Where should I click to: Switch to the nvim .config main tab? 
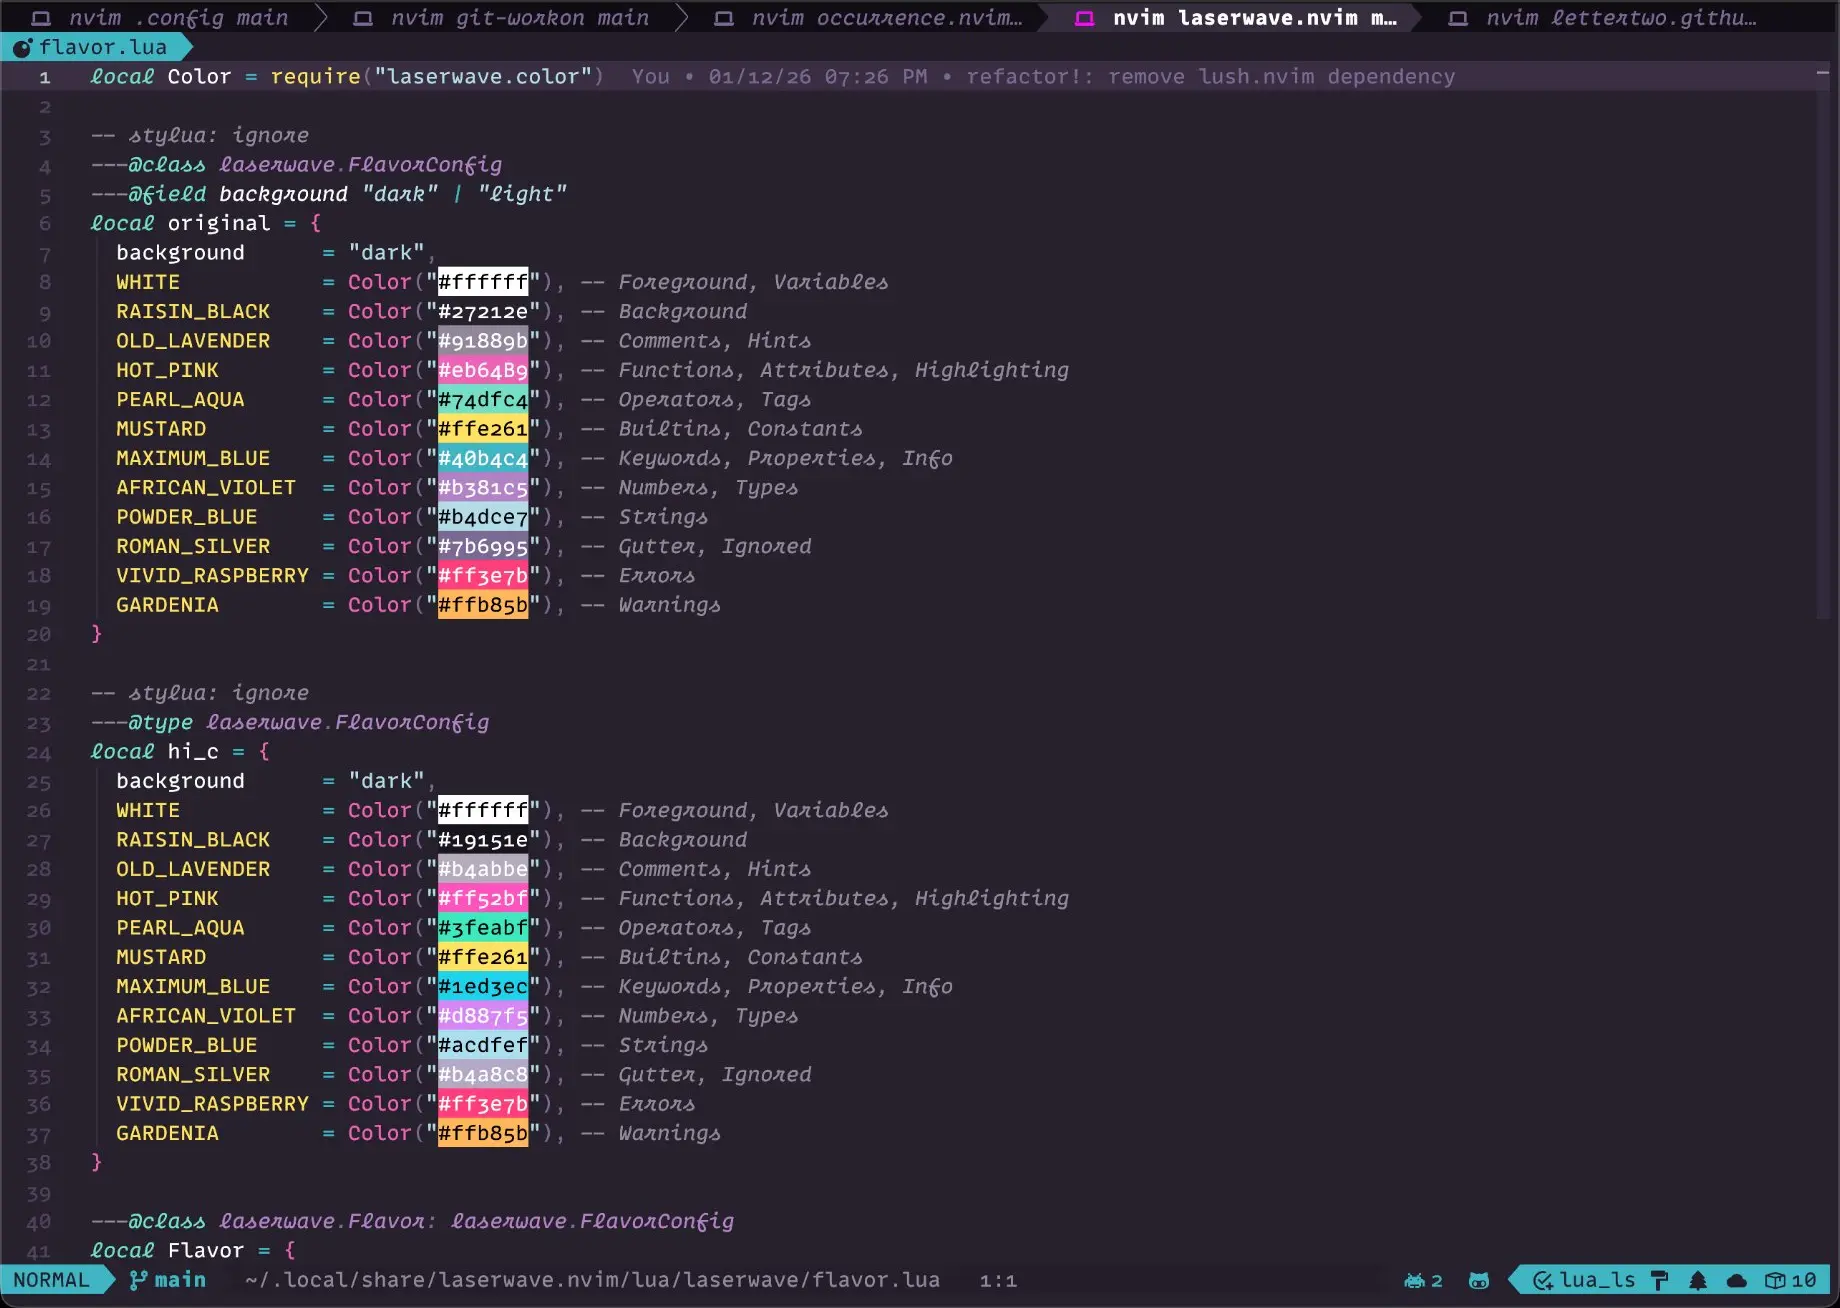click(x=160, y=18)
